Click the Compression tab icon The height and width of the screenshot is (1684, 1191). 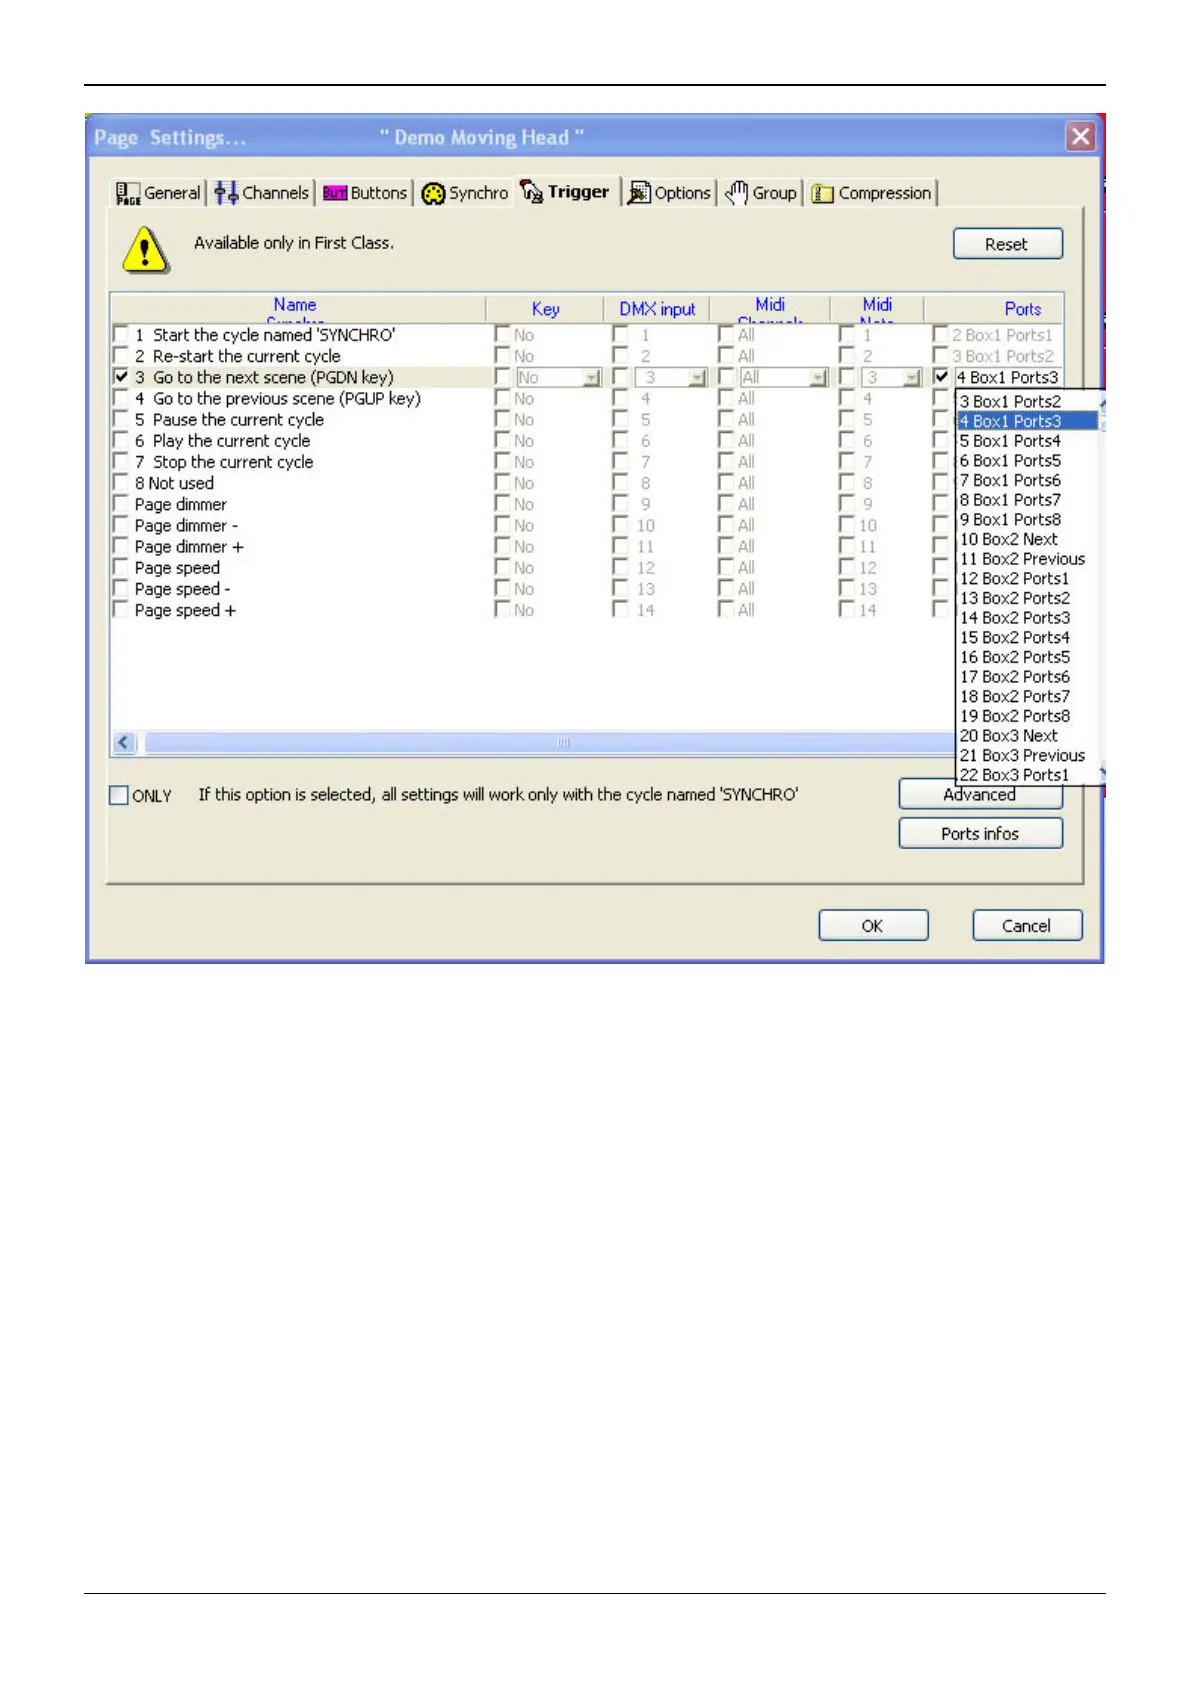coord(823,193)
